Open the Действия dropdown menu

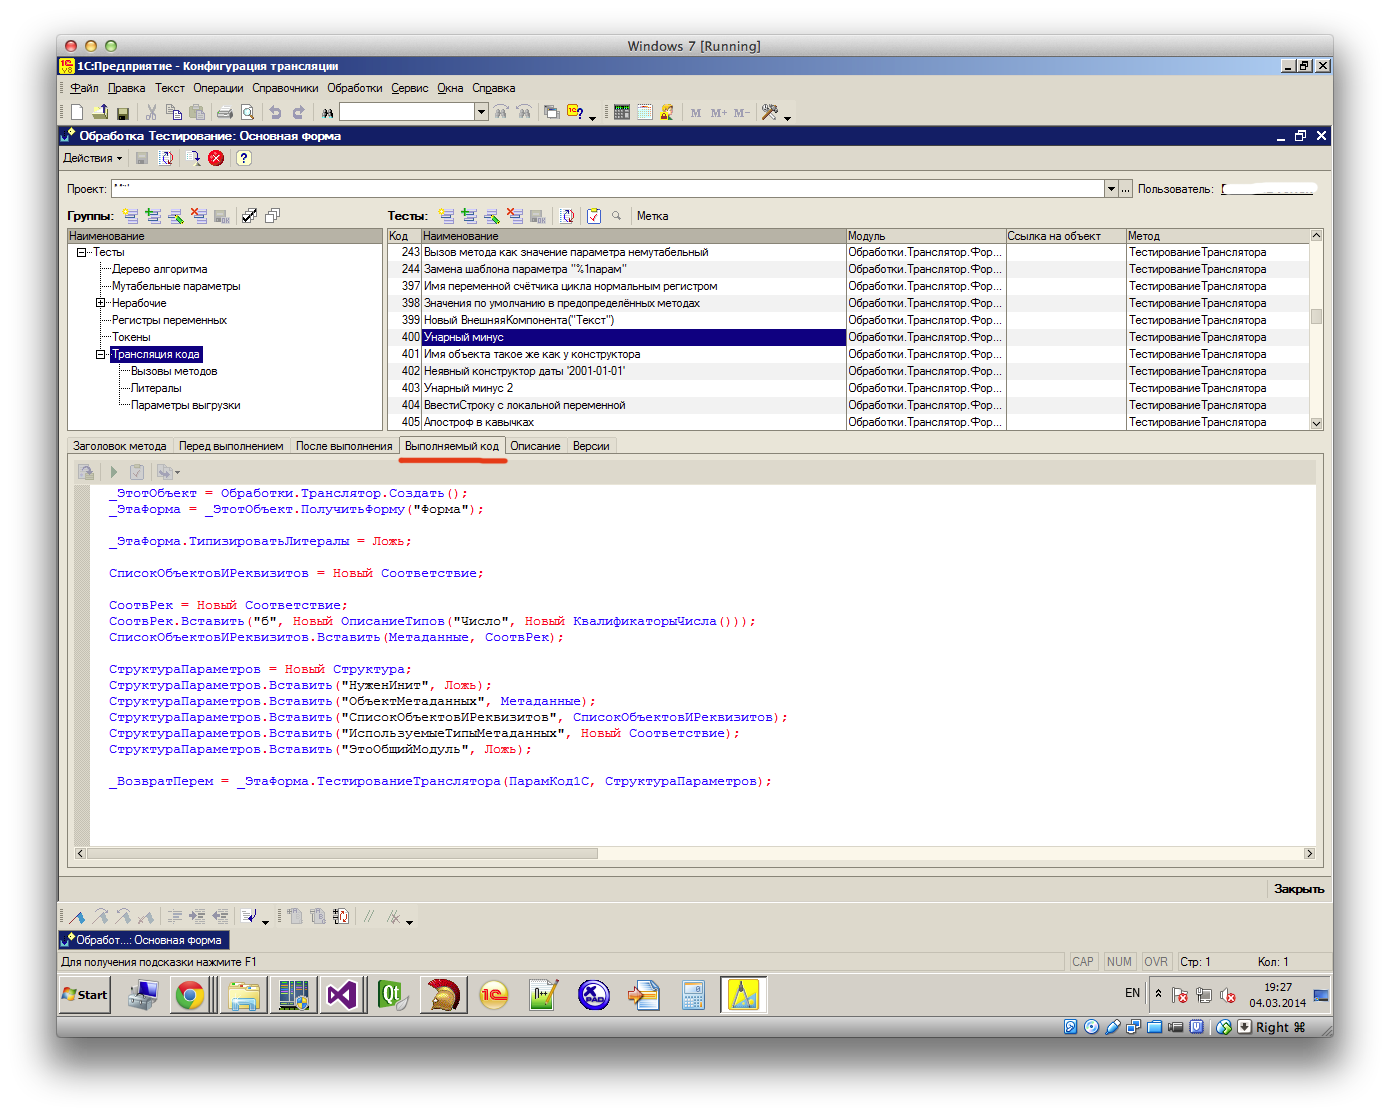pos(92,158)
